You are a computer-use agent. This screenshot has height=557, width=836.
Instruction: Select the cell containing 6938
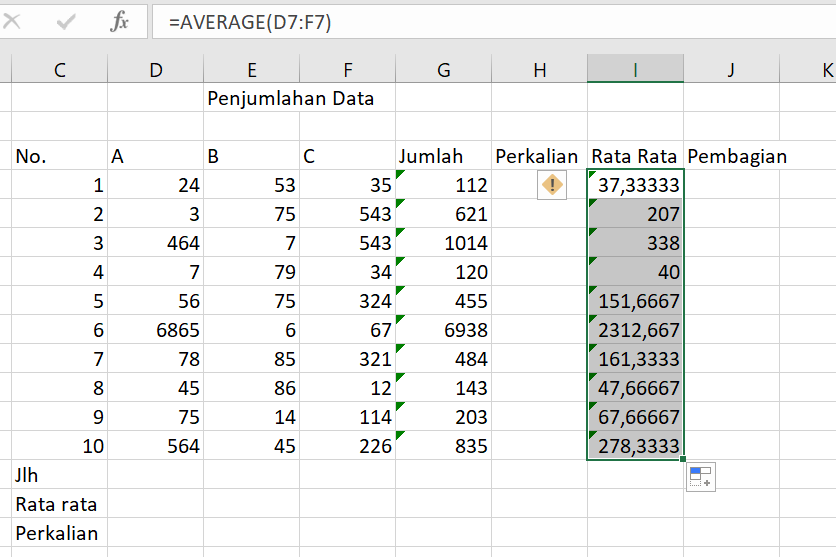(443, 330)
